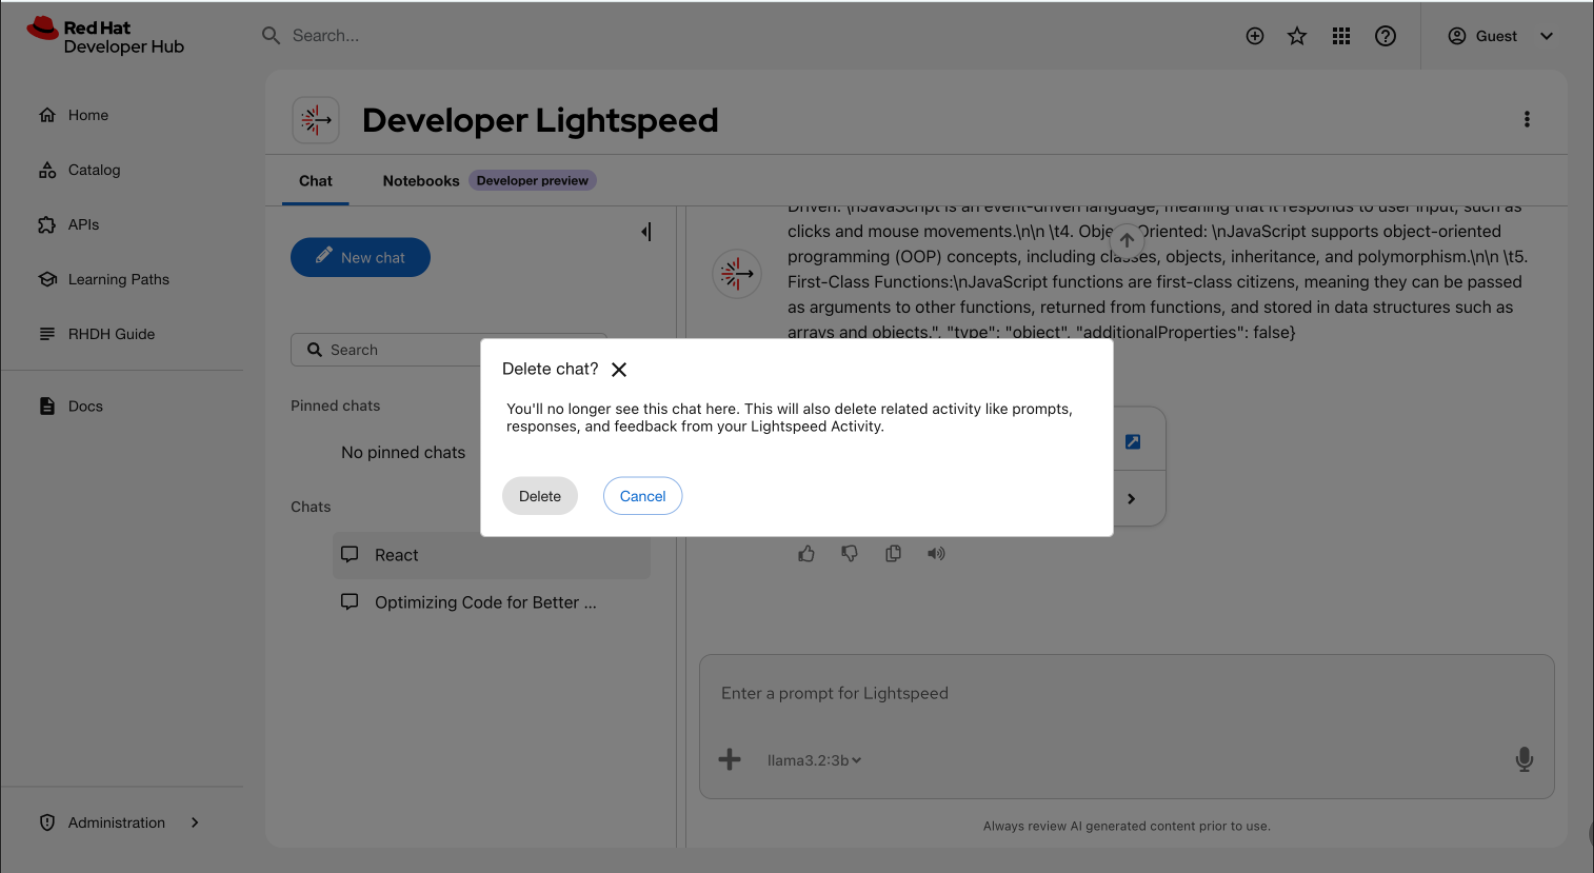Give the response a thumbs up
The width and height of the screenshot is (1594, 873).
[x=806, y=554]
